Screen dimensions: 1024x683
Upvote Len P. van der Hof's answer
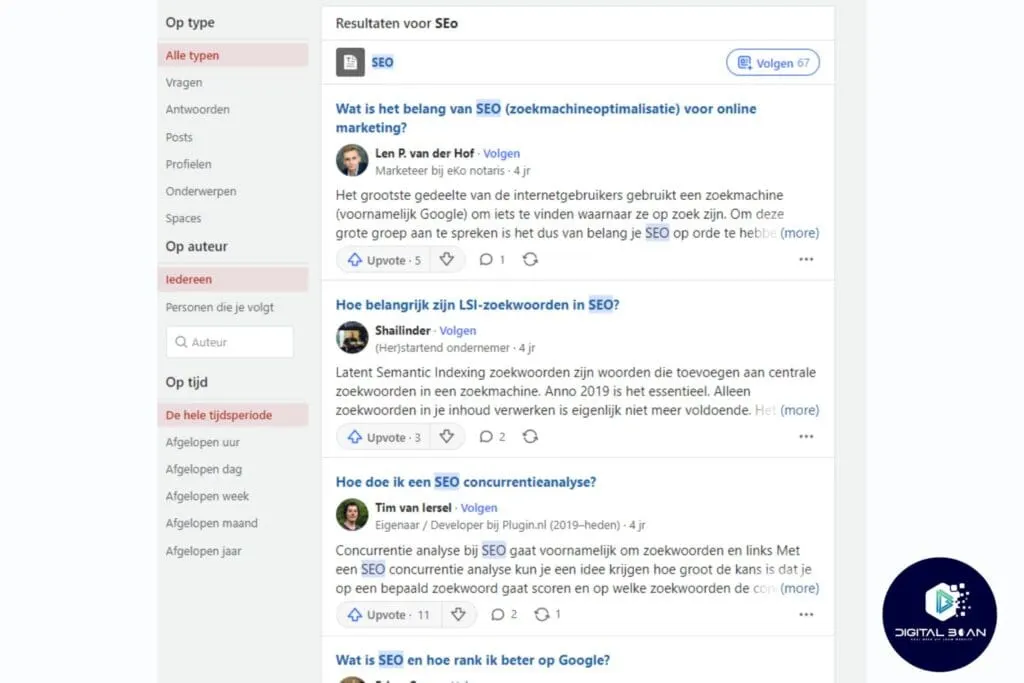(383, 260)
